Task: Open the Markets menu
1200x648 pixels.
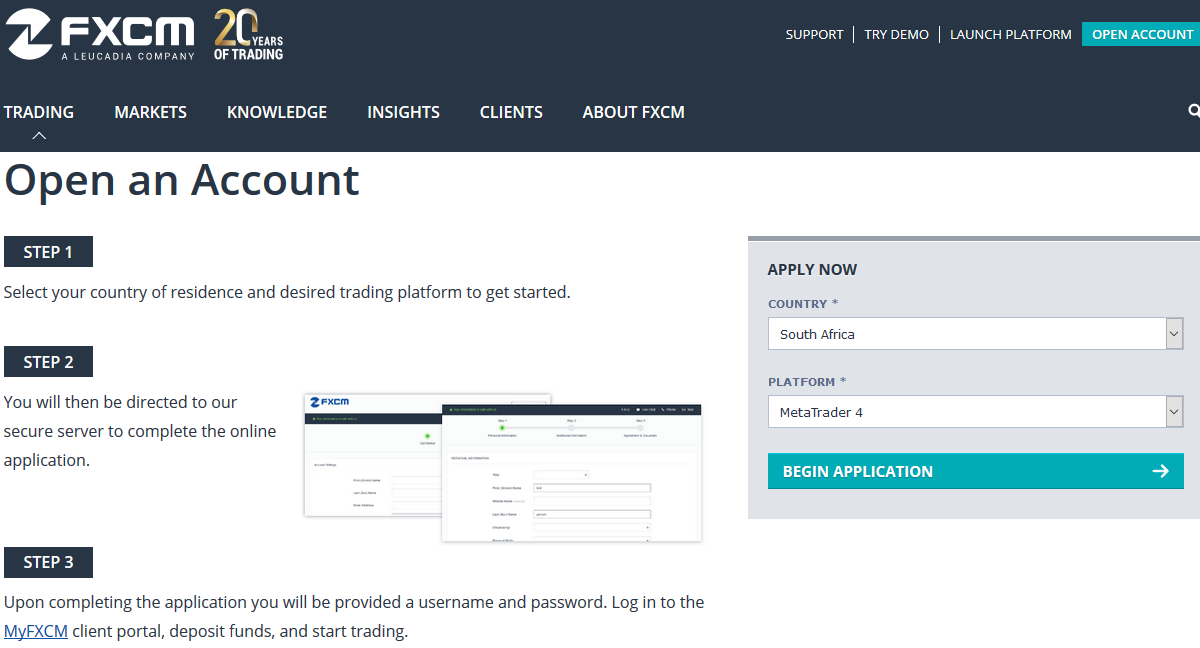Action: click(x=151, y=112)
